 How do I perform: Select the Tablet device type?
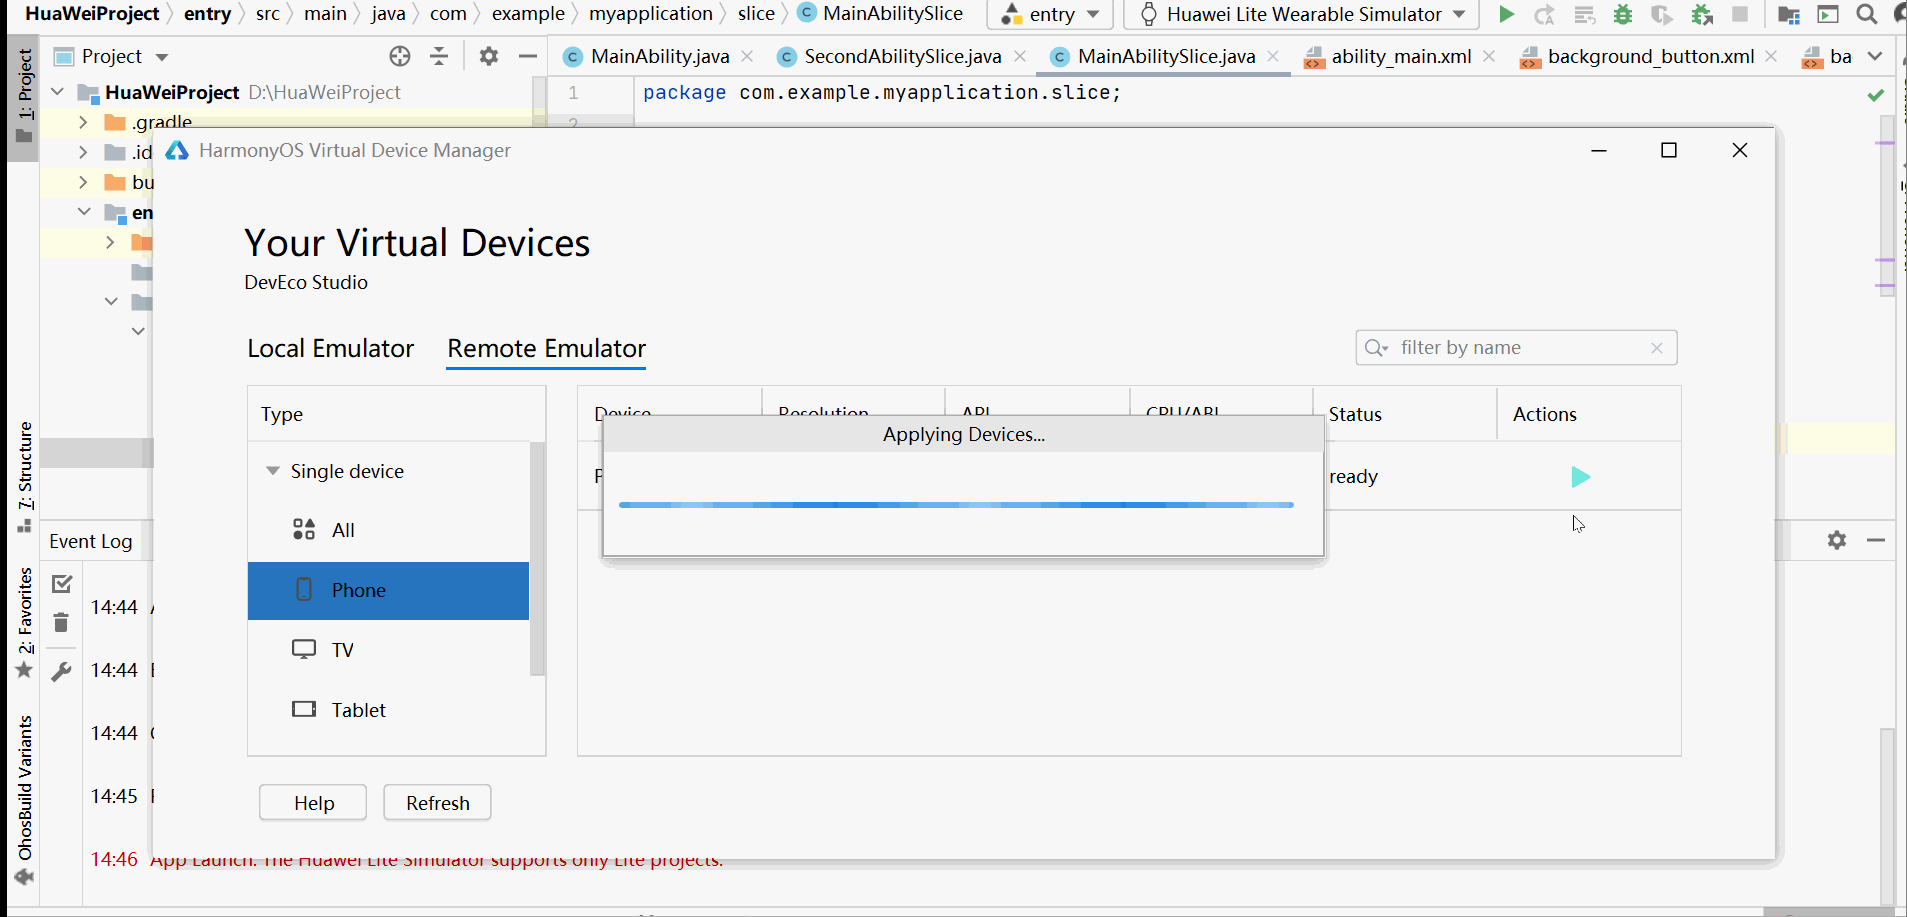point(388,710)
